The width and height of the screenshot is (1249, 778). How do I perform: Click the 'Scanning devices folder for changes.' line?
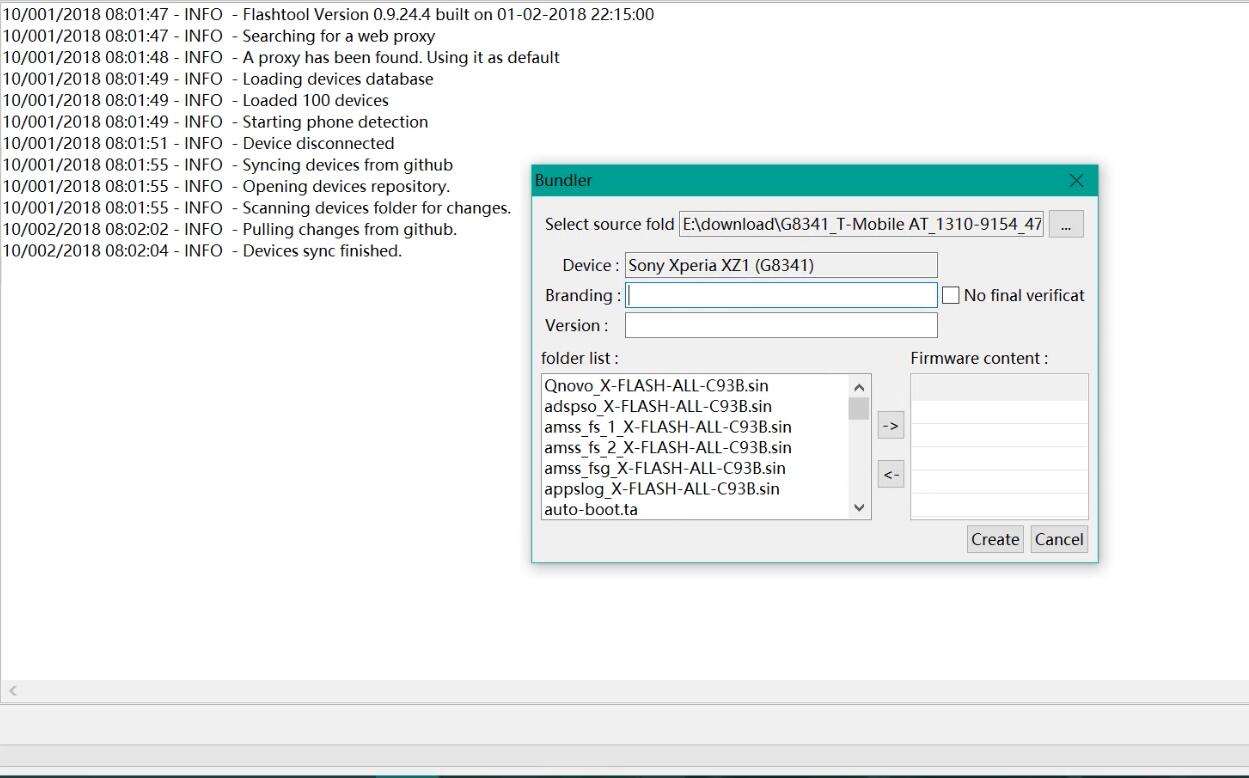pos(256,208)
